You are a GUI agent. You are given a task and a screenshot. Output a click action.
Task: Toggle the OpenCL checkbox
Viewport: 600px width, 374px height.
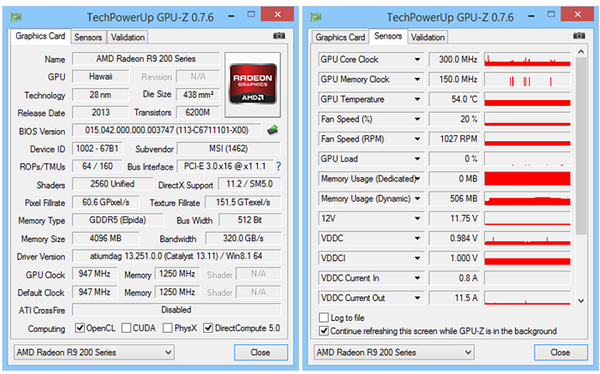pyautogui.click(x=80, y=328)
